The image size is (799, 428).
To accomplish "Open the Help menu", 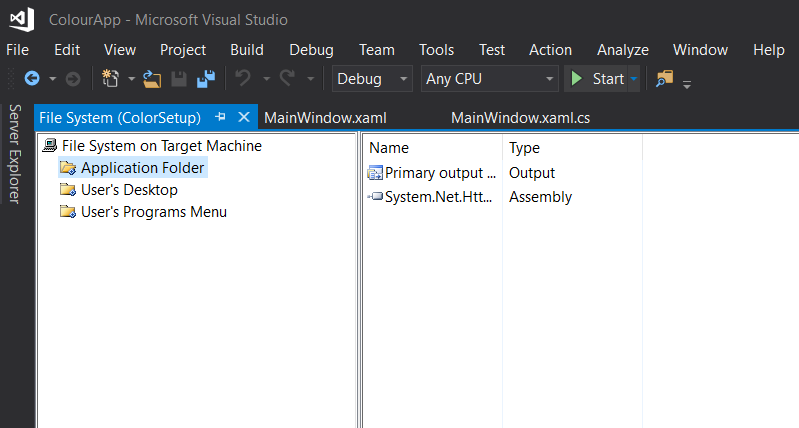I will (x=768, y=50).
